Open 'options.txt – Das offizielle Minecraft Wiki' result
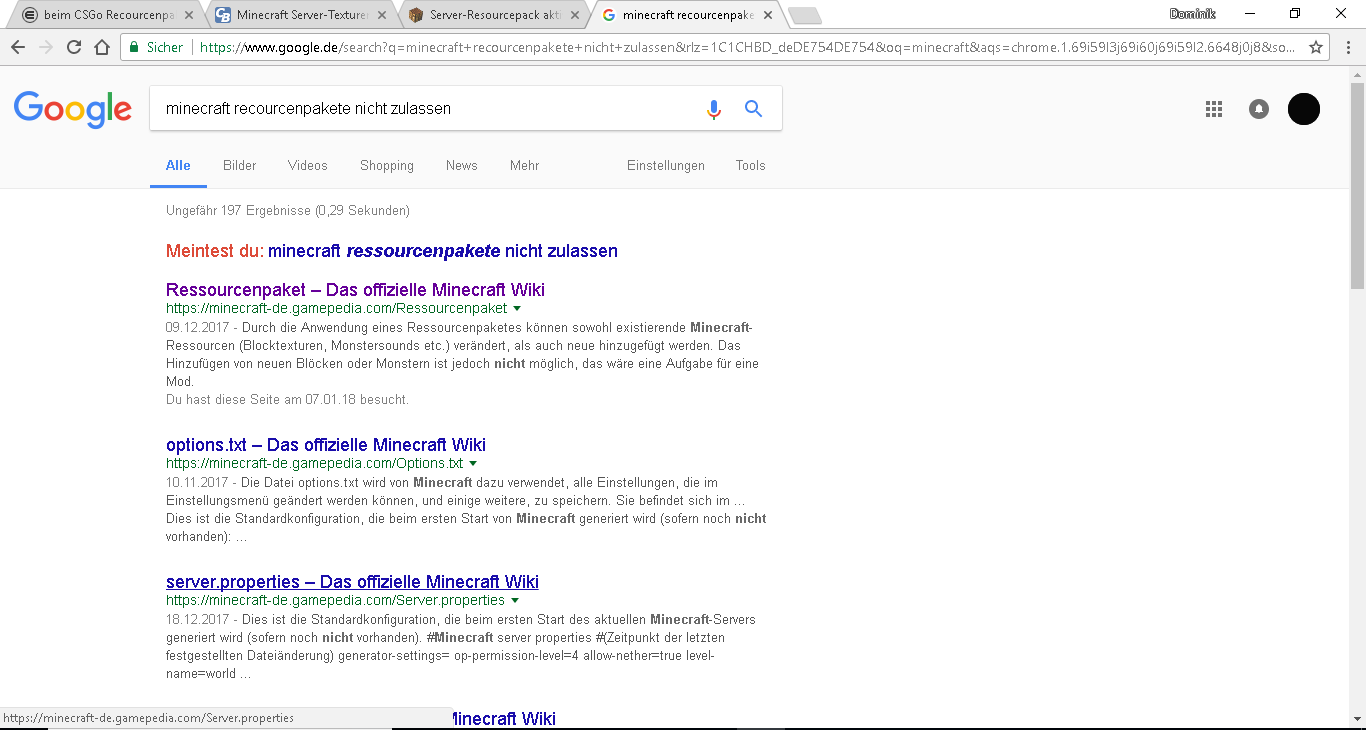The image size is (1366, 730). pos(326,445)
